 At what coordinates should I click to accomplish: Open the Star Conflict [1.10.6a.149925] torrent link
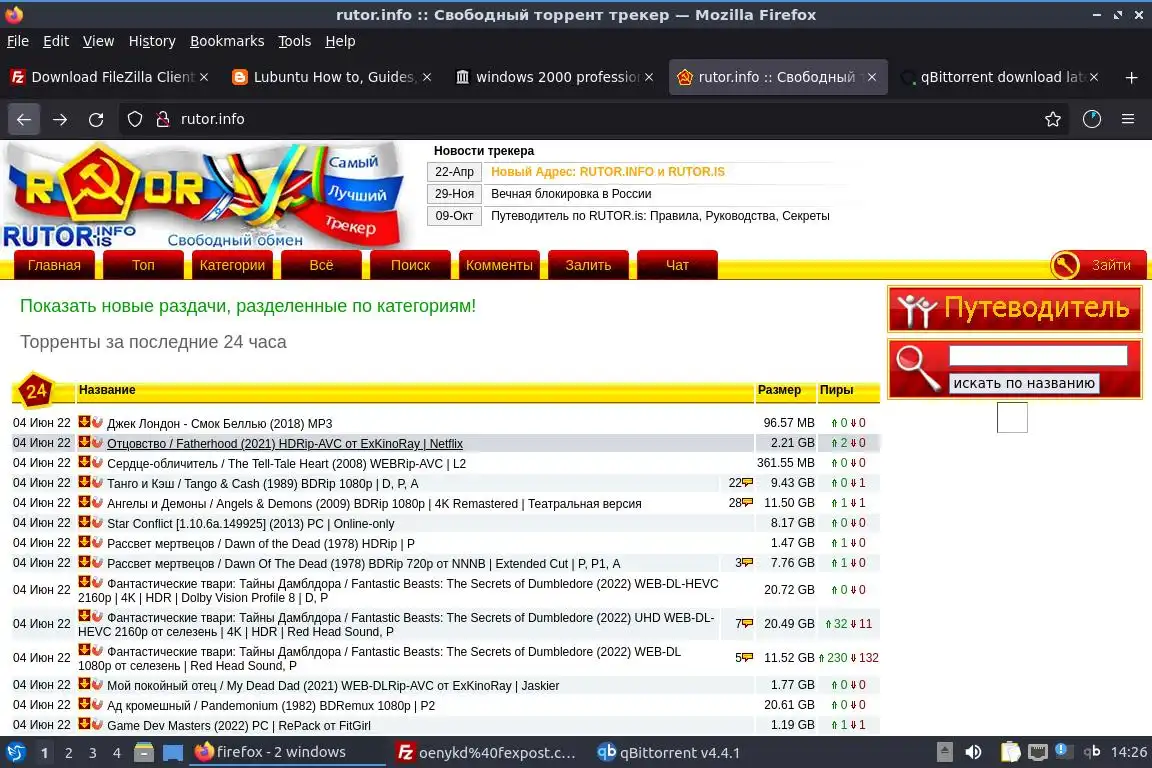[x=251, y=524]
